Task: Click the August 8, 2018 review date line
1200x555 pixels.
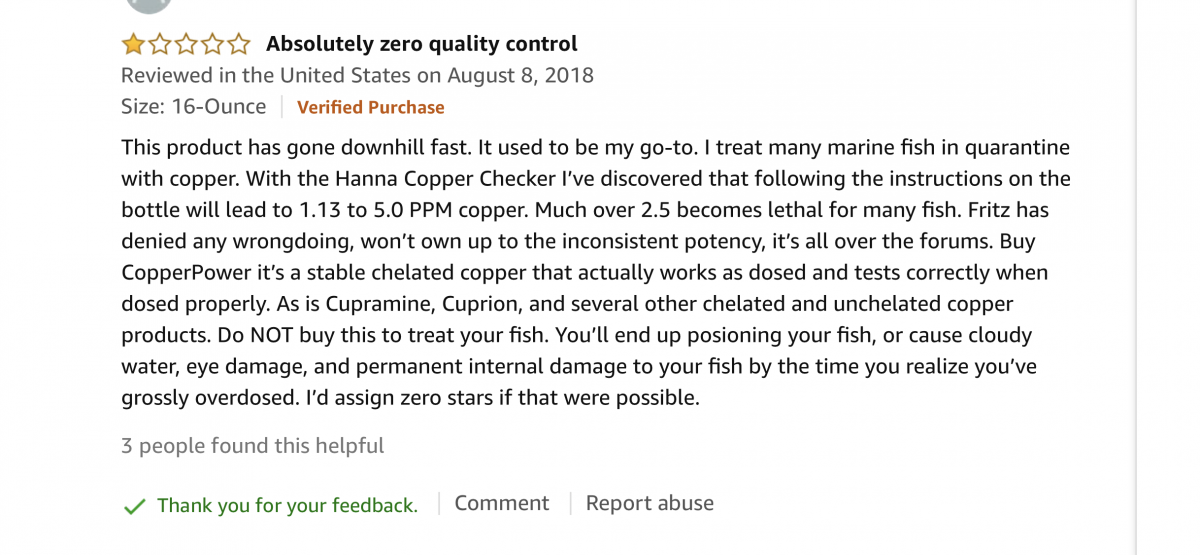Action: click(x=357, y=75)
